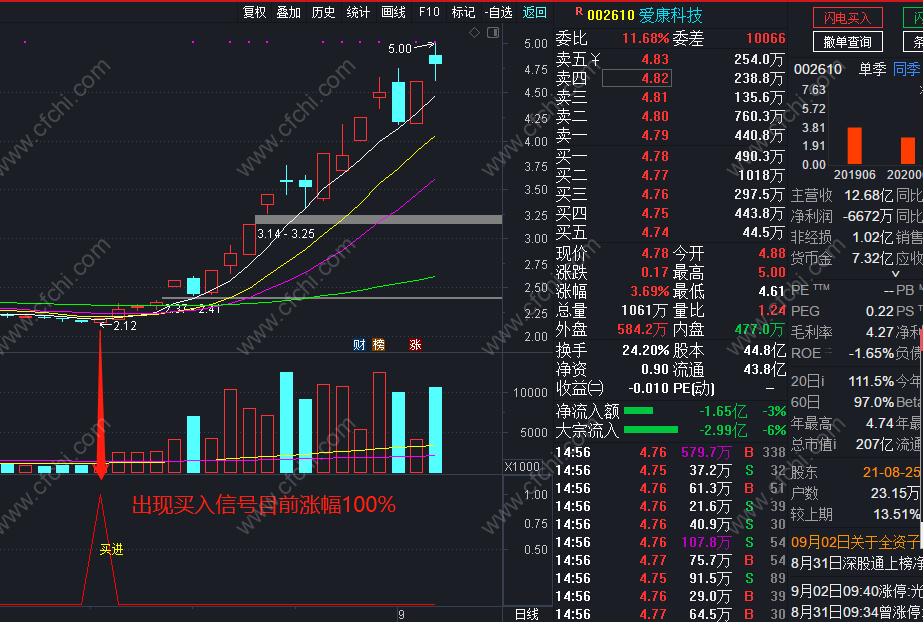The image size is (923, 622).
Task: Click the 毛利率 value 4.27
Action: click(879, 332)
